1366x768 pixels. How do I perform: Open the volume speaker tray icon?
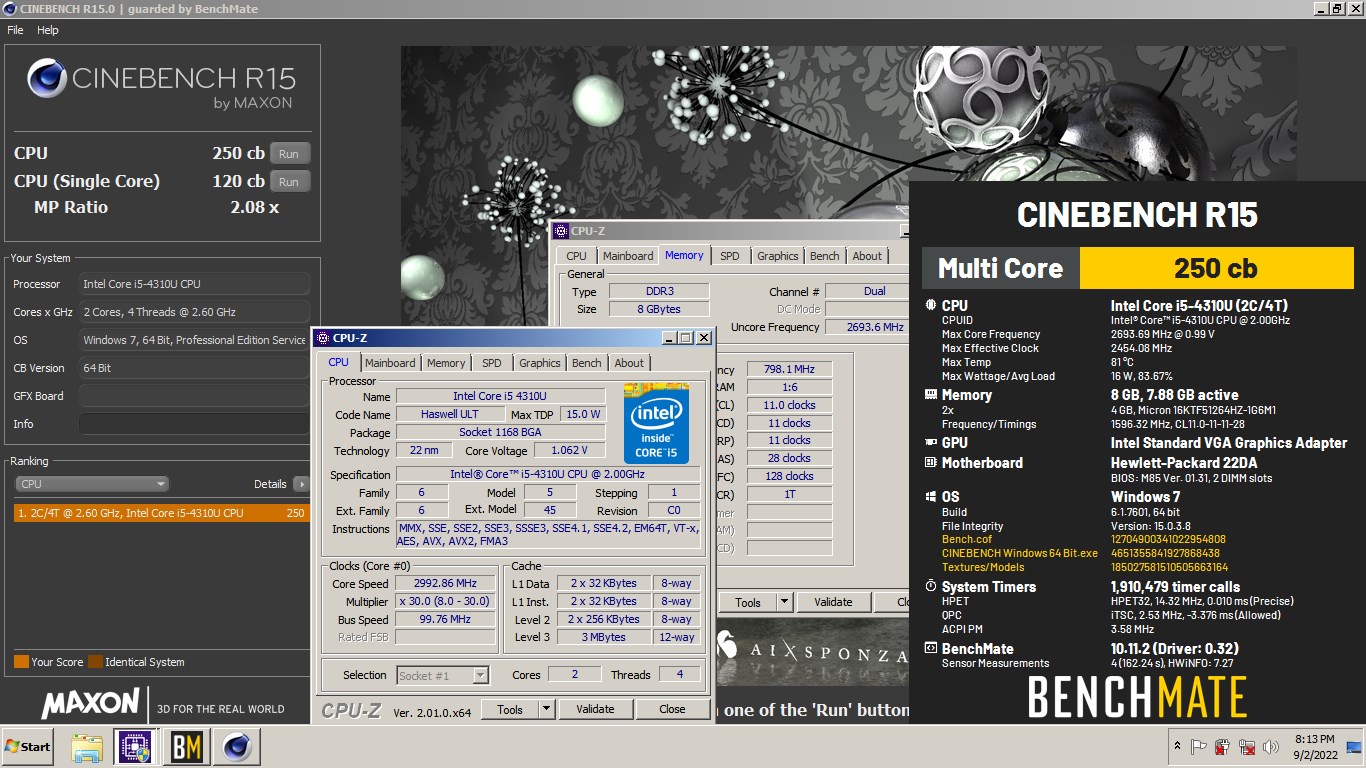tap(1271, 746)
